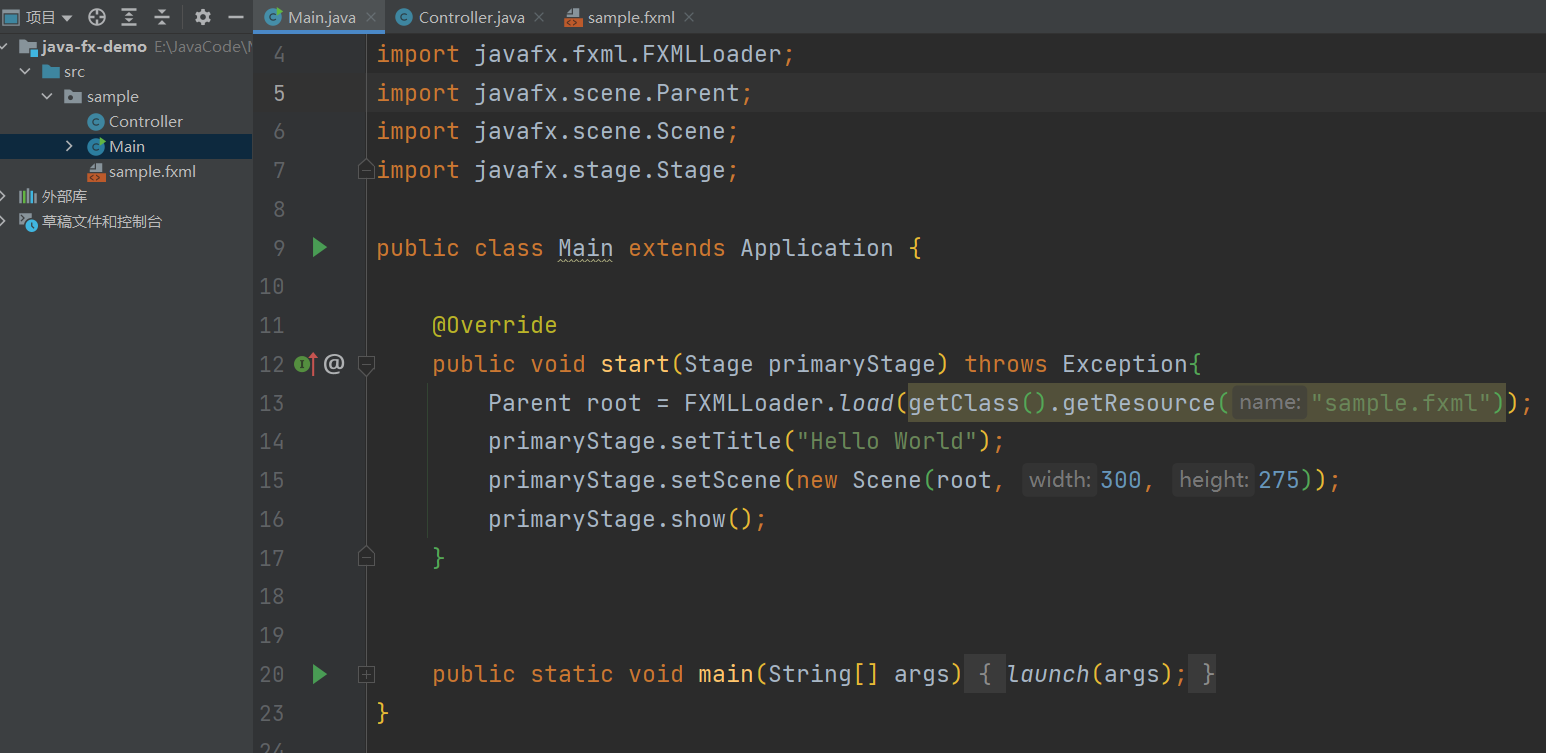Collapse the sample package node
1546x753 pixels.
[47, 97]
